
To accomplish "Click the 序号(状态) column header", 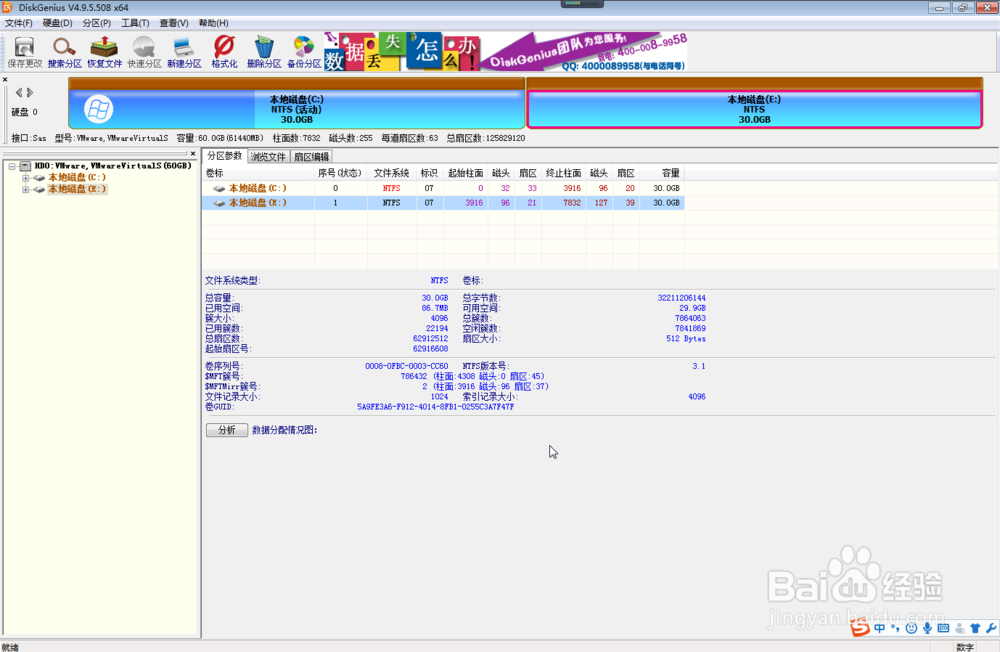I will coord(340,173).
